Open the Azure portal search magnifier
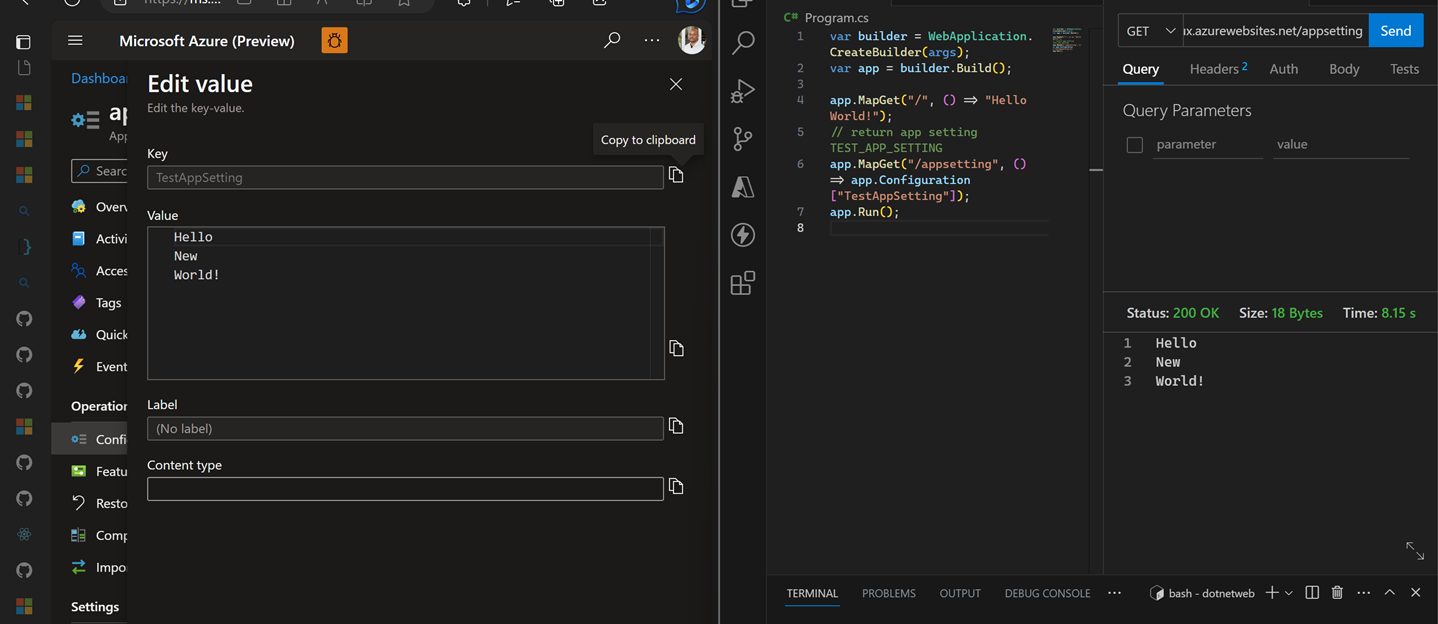The height and width of the screenshot is (624, 1438). tap(612, 41)
